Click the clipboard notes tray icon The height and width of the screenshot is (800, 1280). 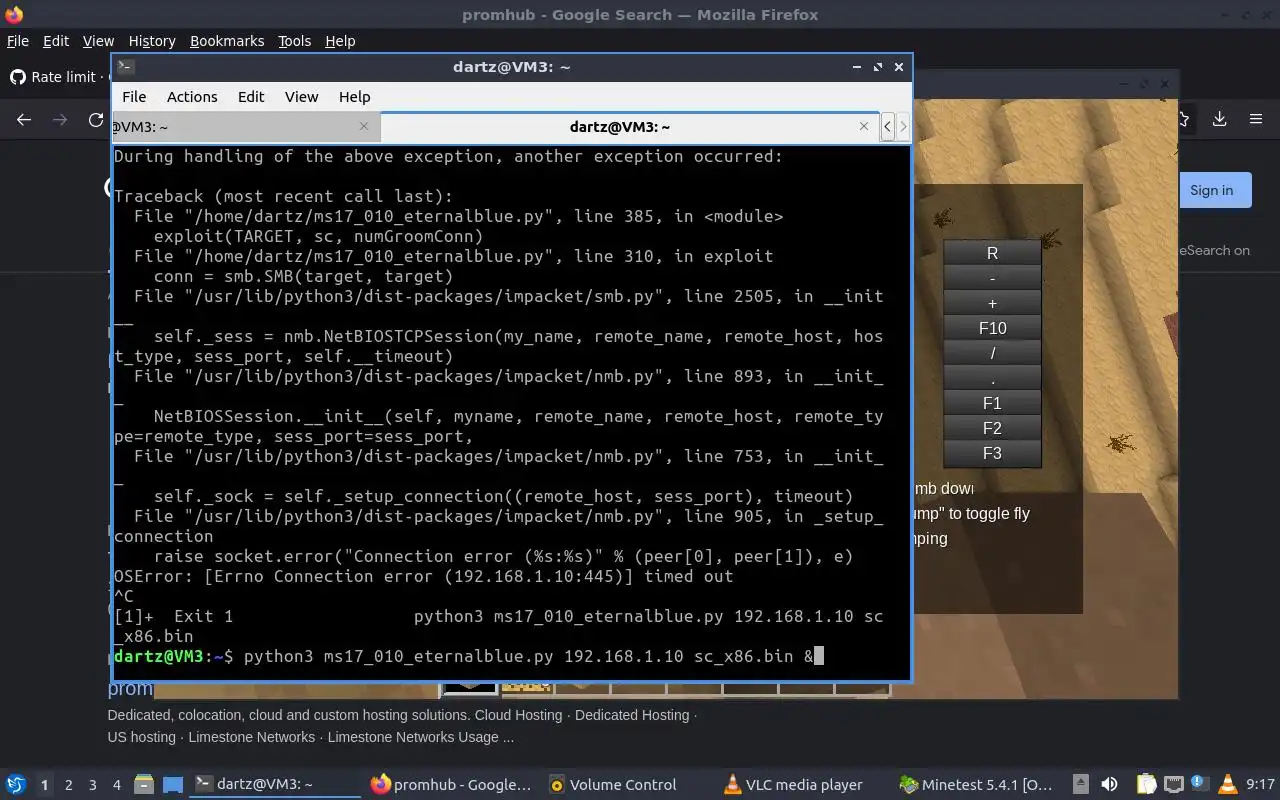[1146, 785]
